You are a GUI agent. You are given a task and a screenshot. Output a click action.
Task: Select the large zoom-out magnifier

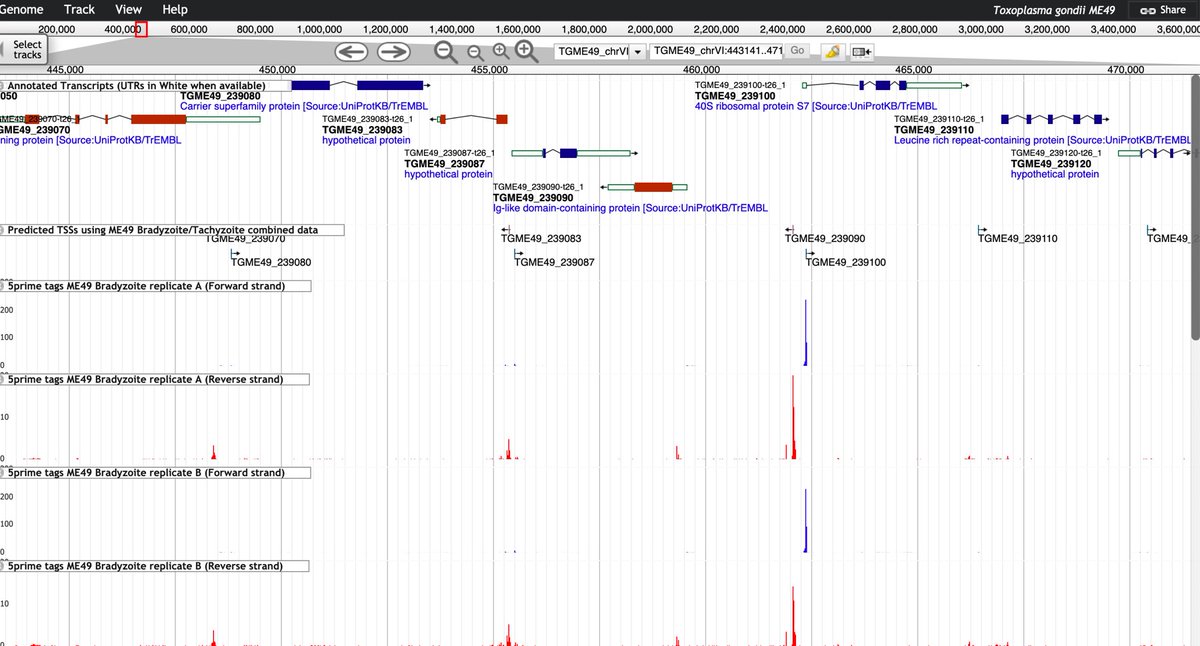point(445,52)
